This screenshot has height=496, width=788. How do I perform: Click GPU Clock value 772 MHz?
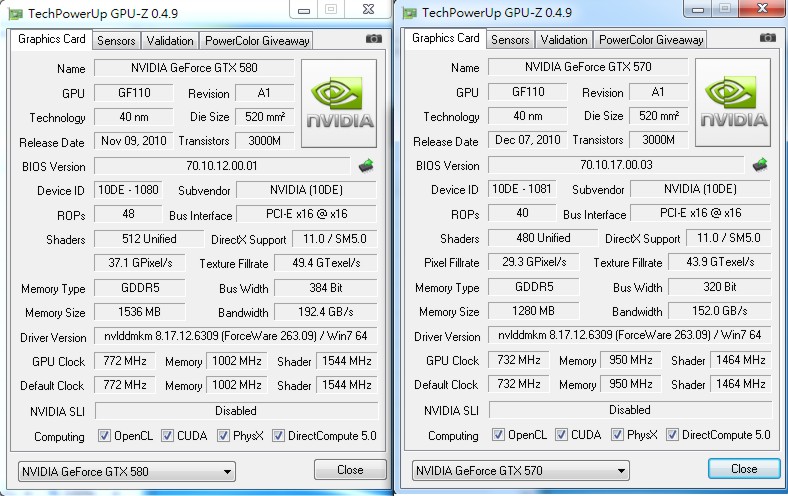125,361
